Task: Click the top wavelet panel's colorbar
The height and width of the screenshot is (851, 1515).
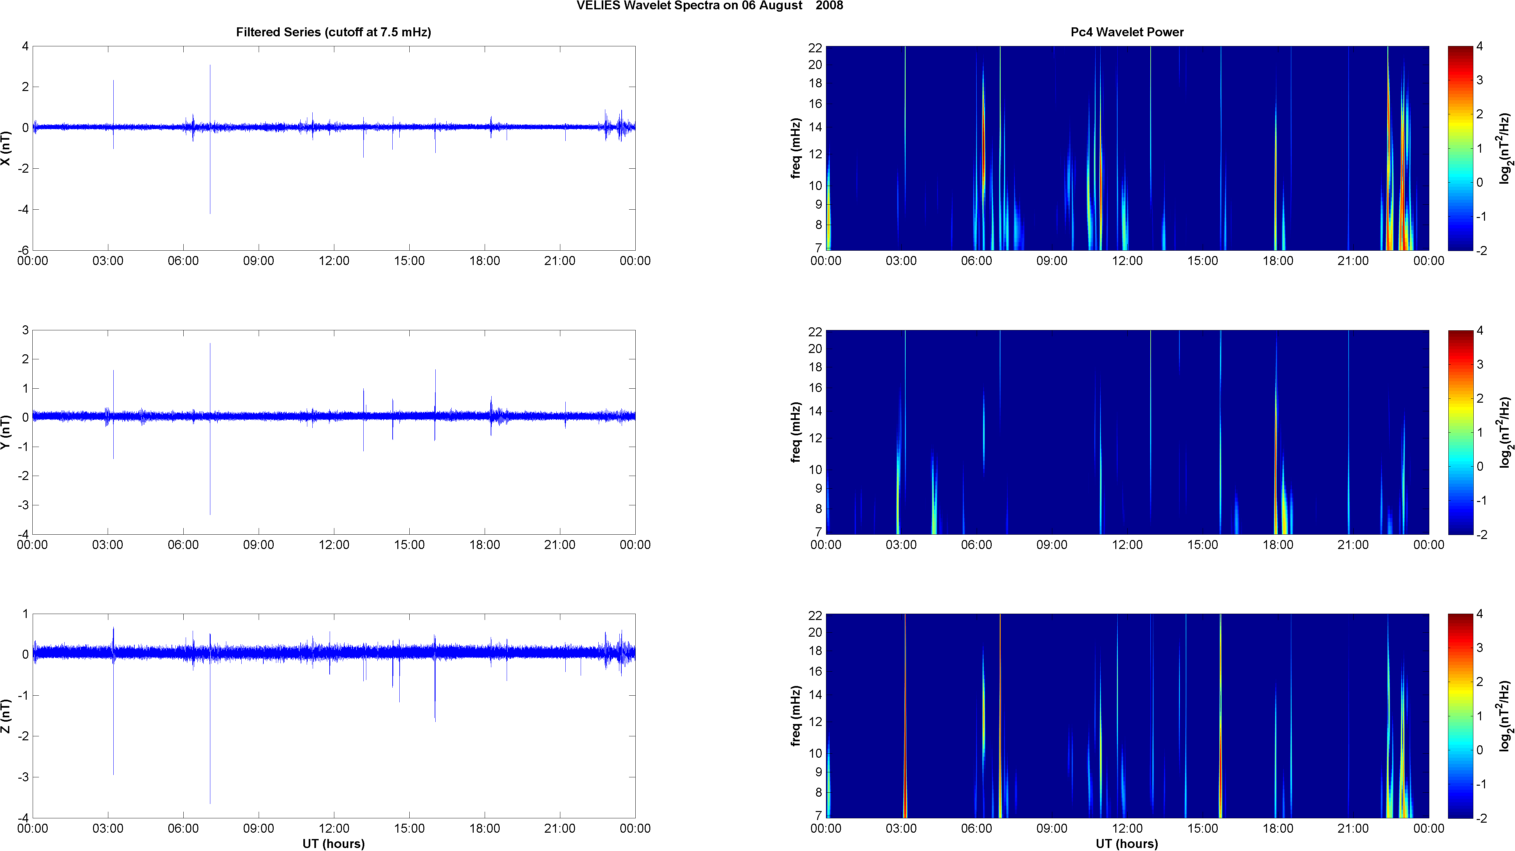Action: tap(1459, 148)
